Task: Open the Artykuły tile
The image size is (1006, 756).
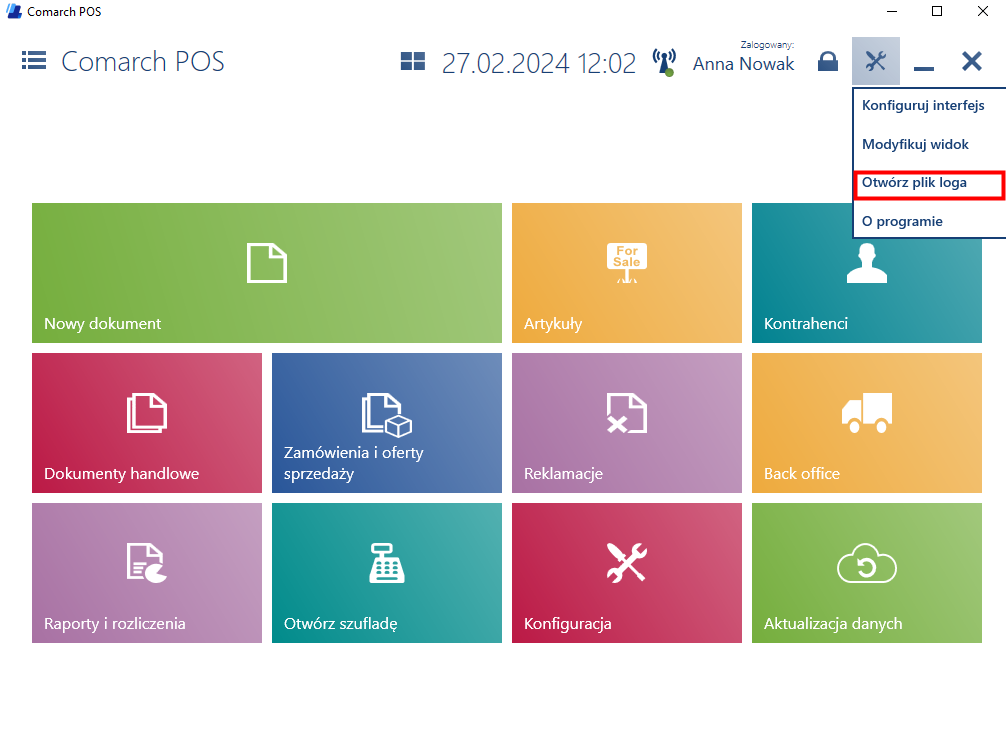Action: click(x=627, y=273)
